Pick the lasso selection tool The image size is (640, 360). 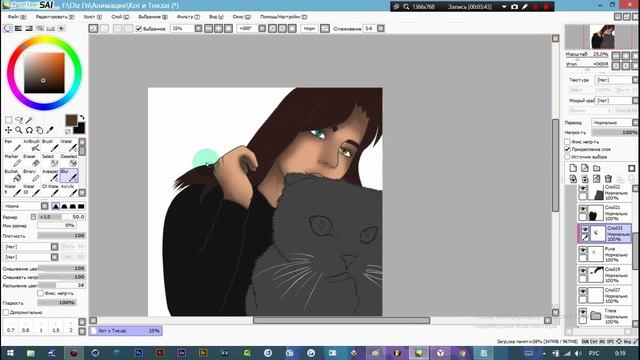[x=19, y=120]
